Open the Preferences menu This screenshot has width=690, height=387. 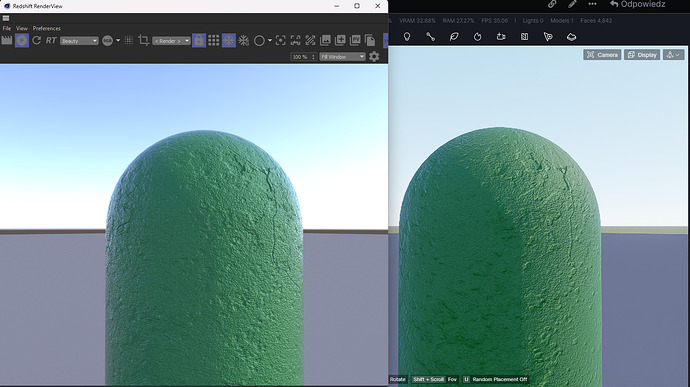tap(47, 28)
